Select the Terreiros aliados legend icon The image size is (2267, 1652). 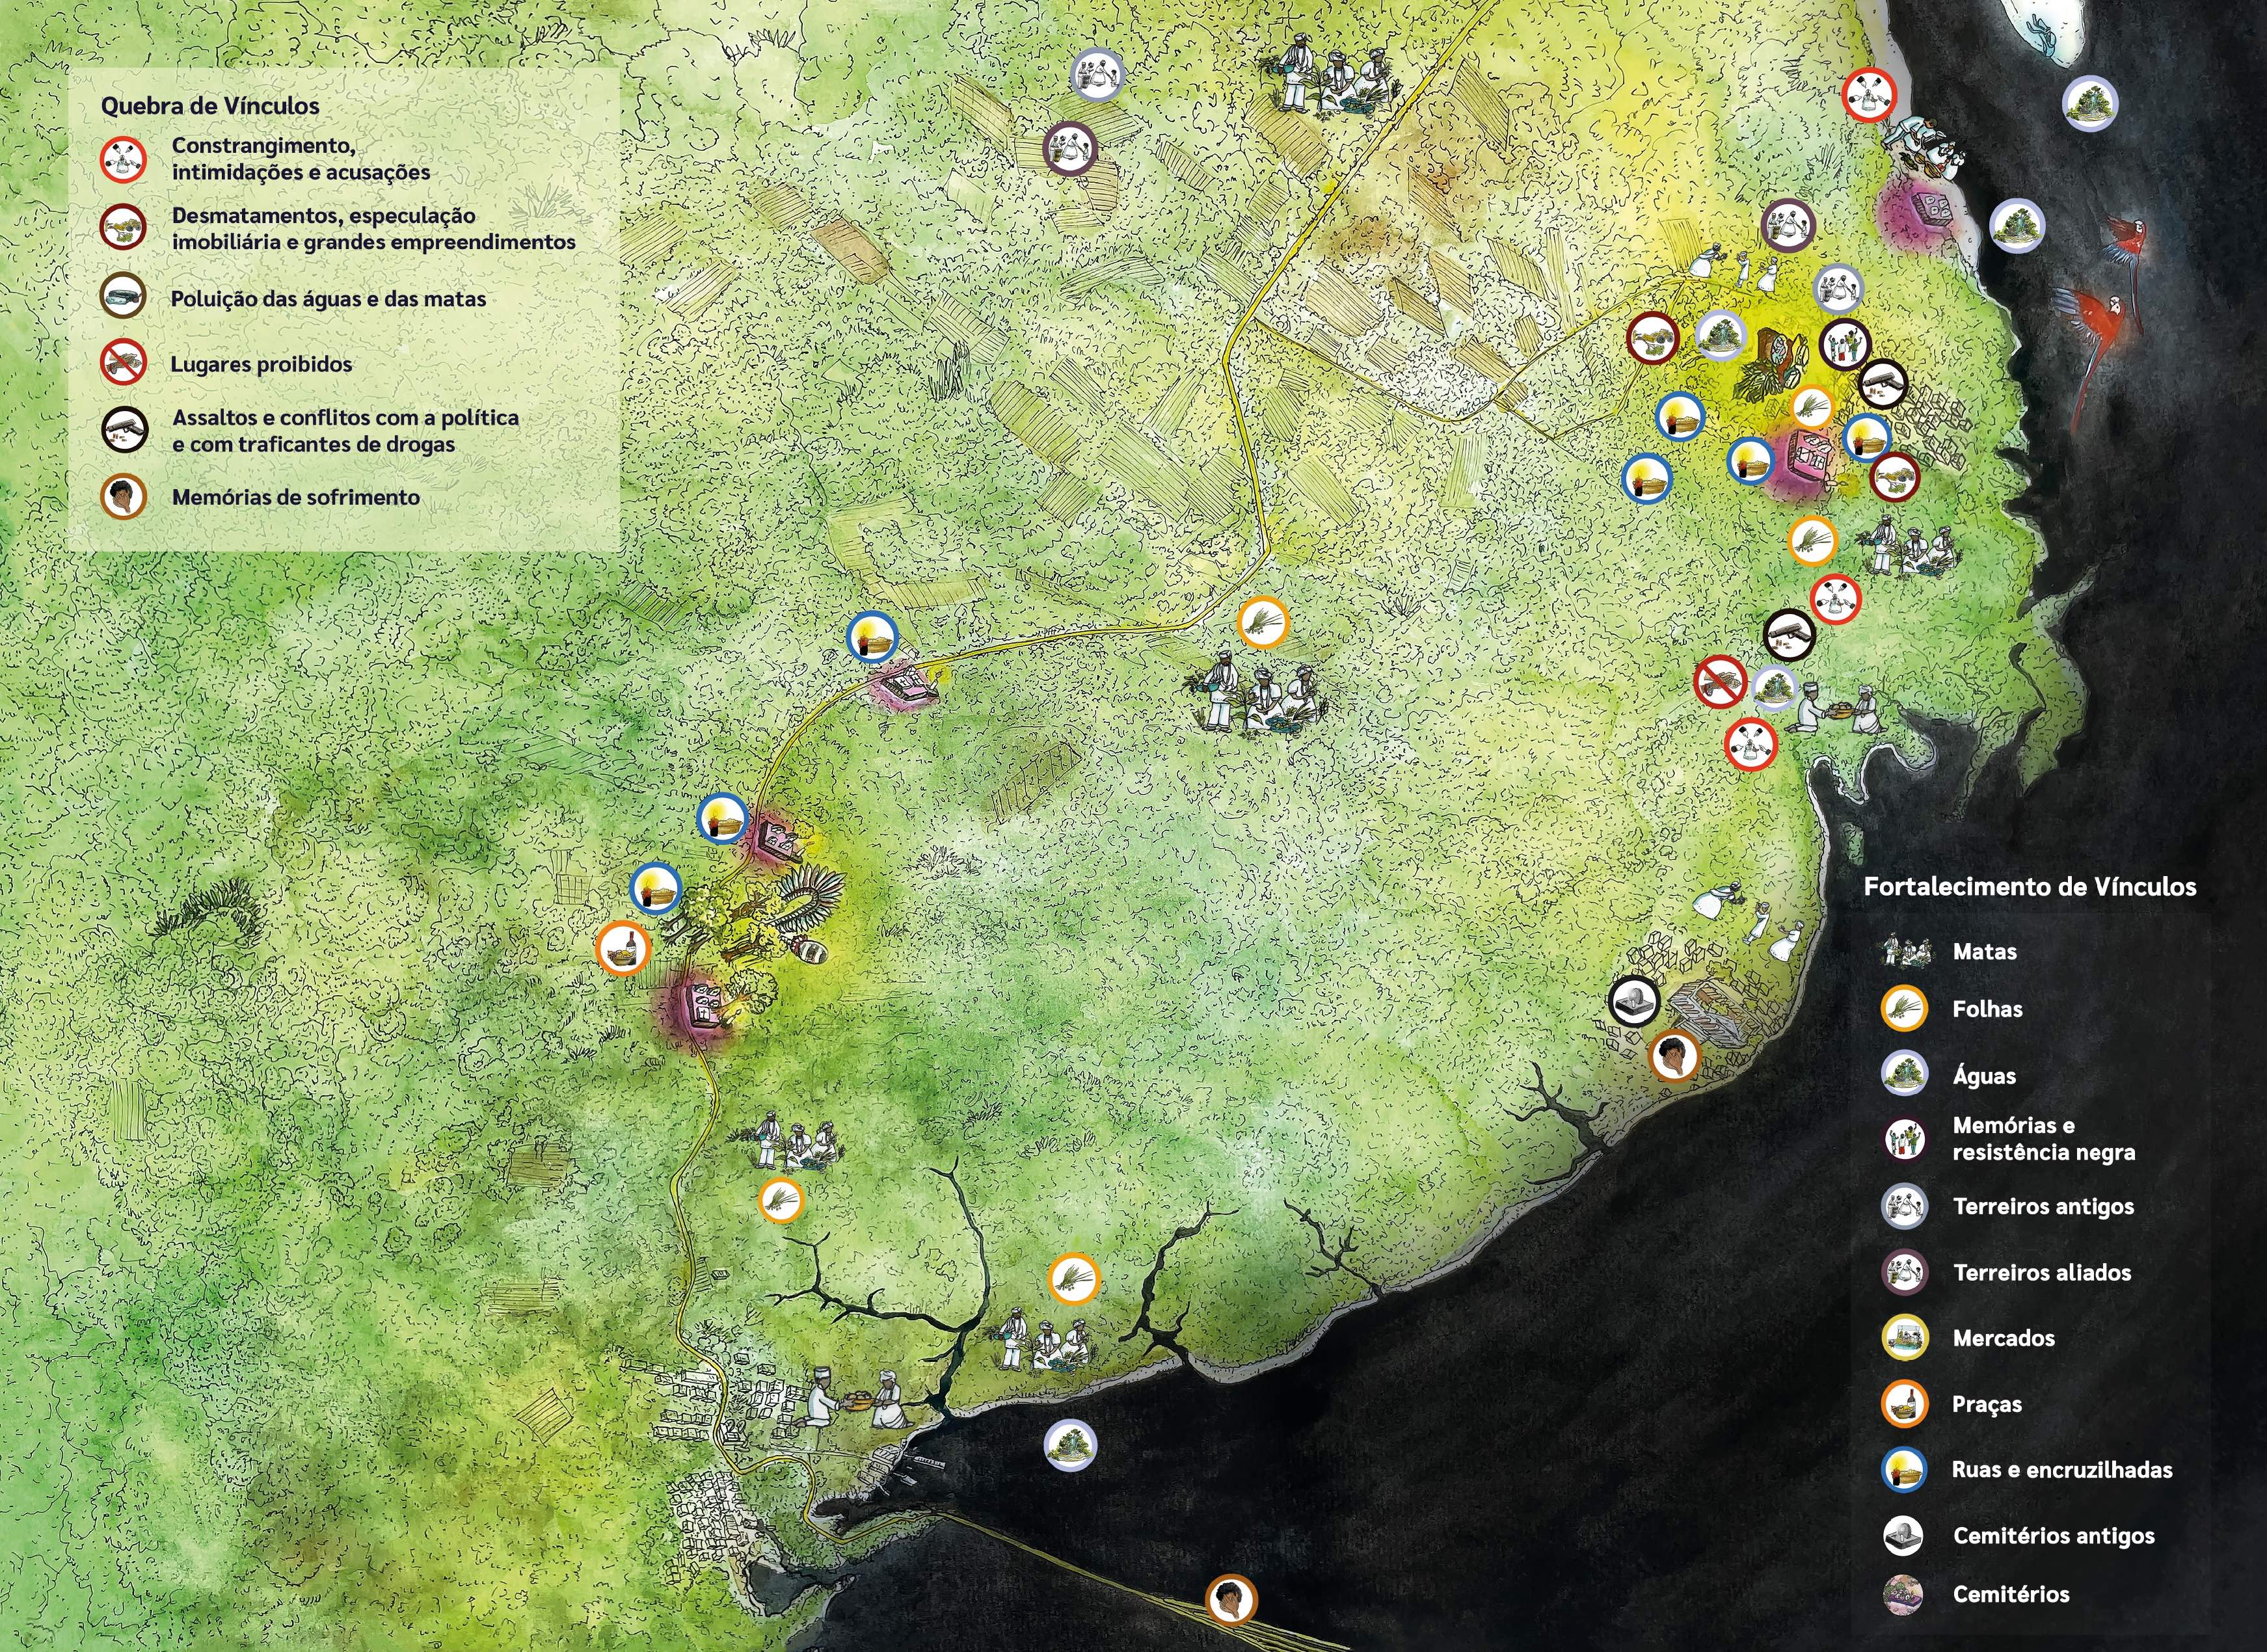coord(1904,1272)
